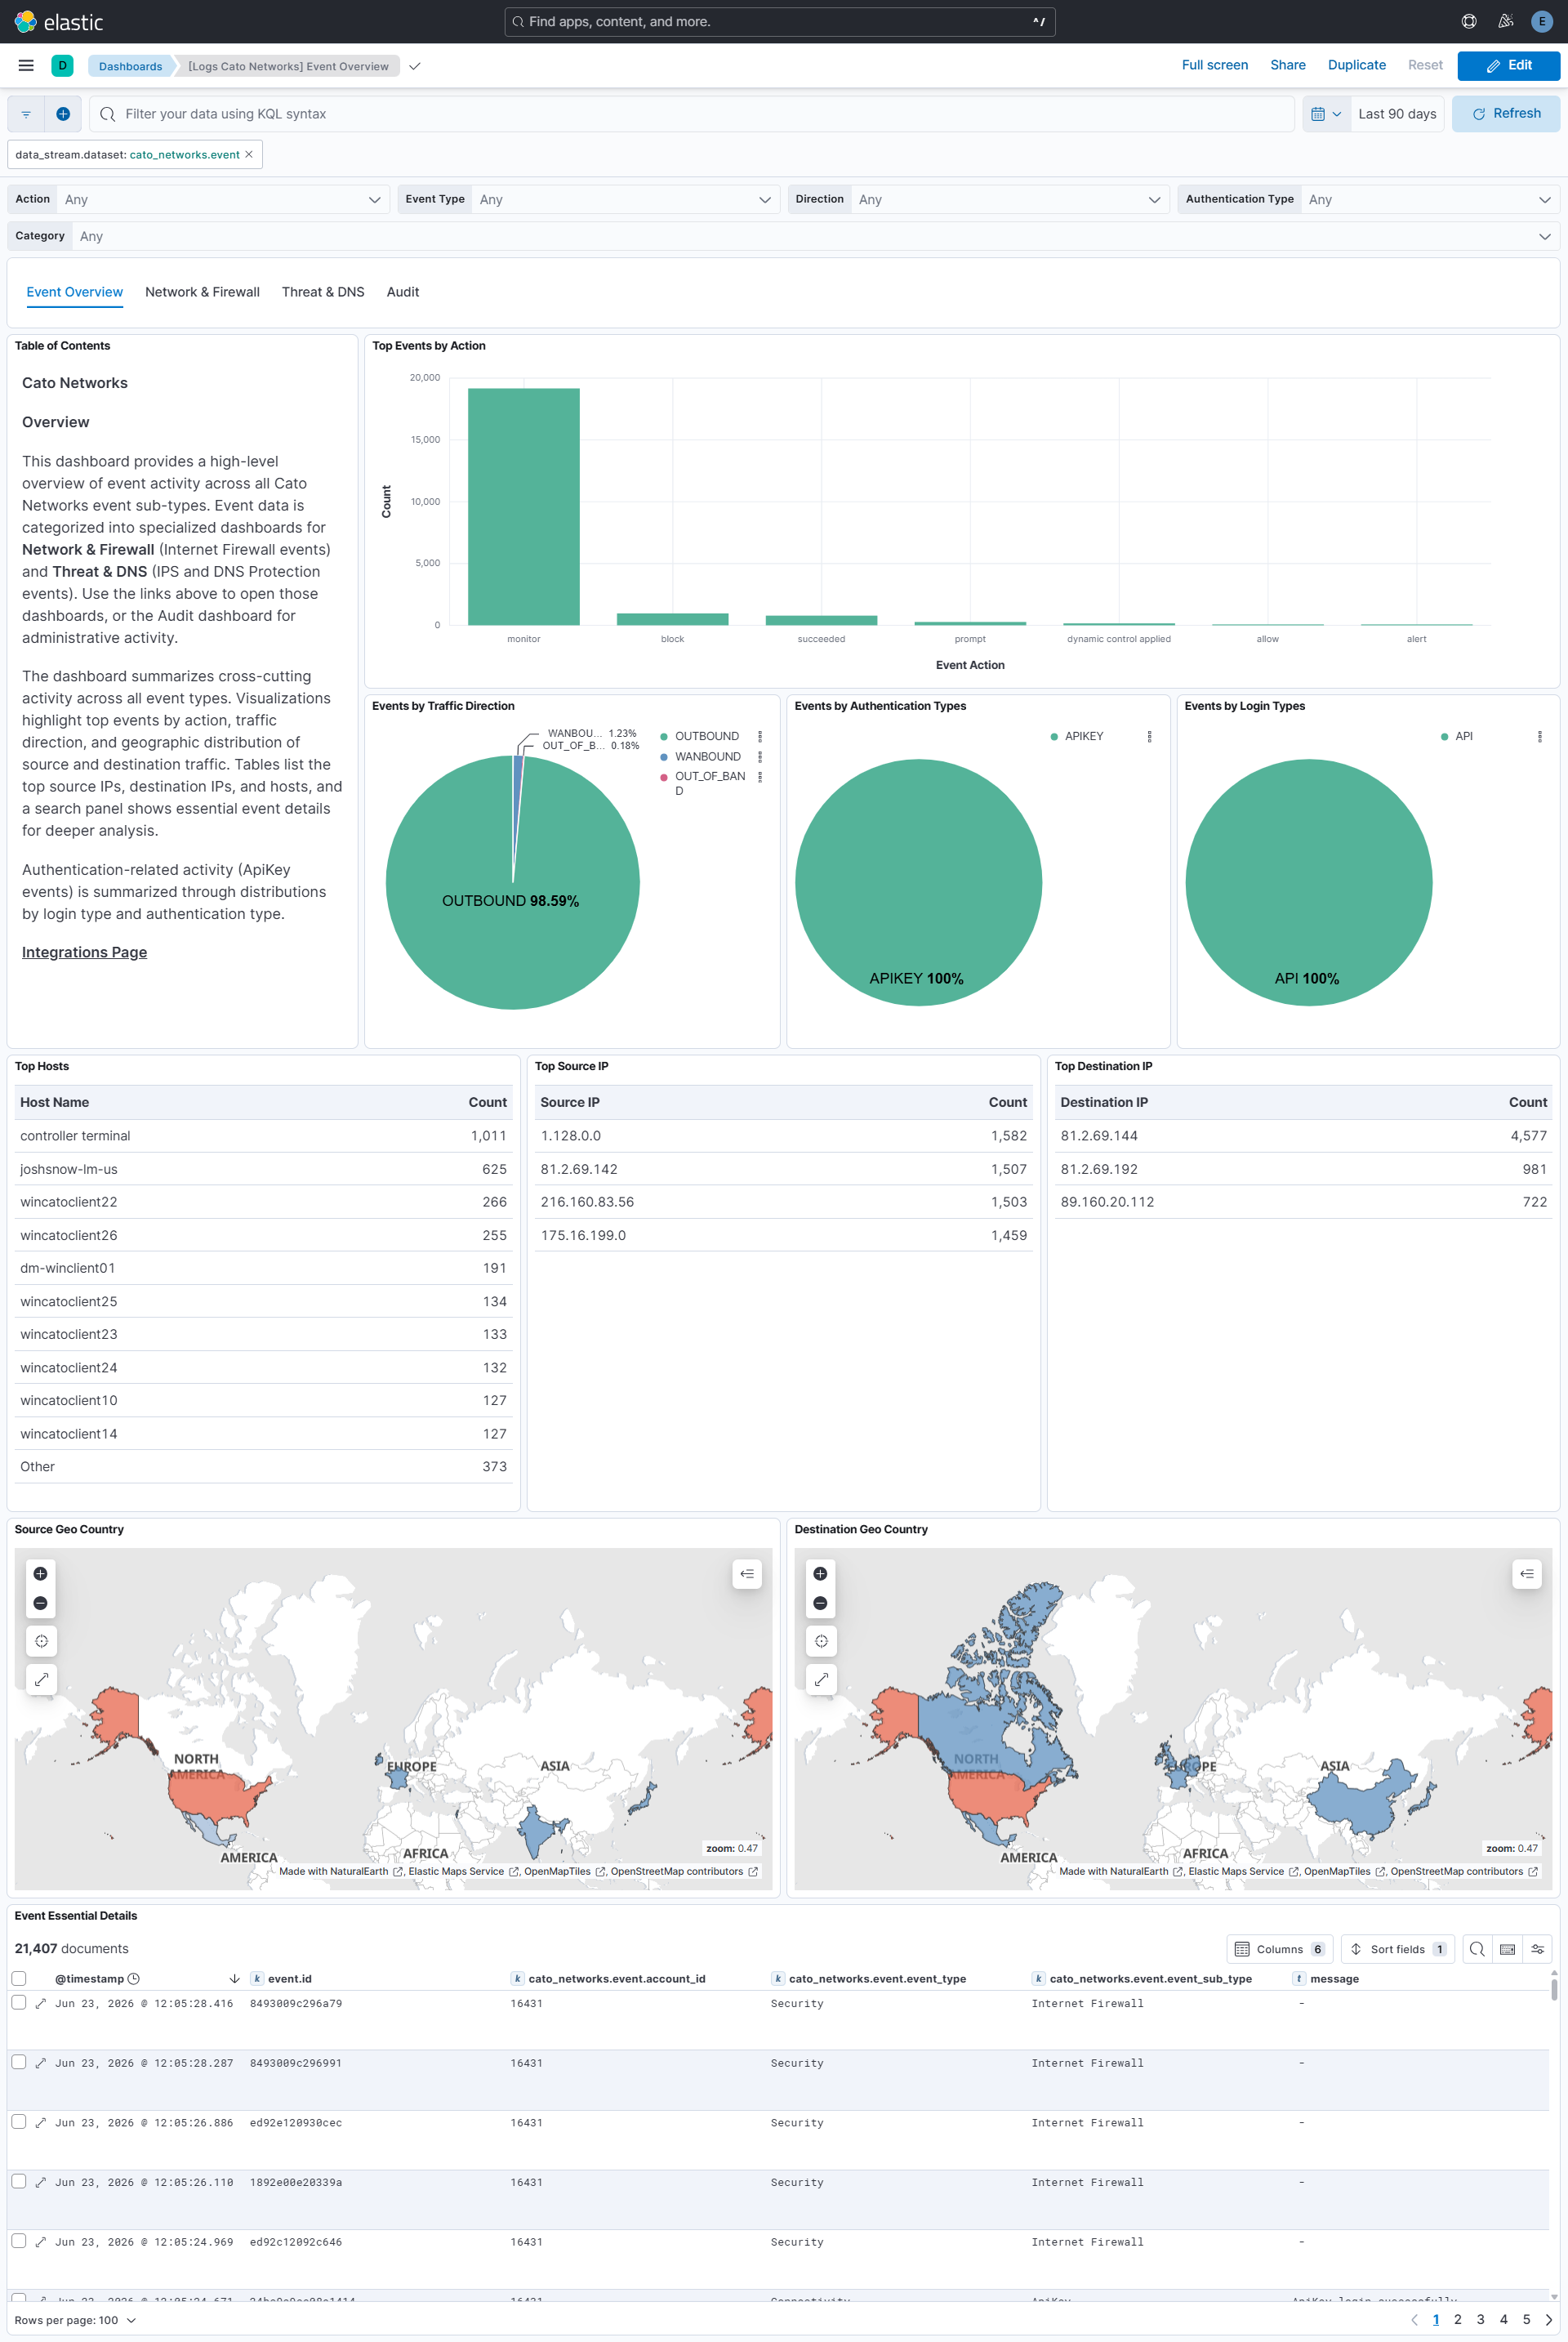Screen dimensions: 1568x2342
Task: Focus the KQL query filter input
Action: tap(692, 114)
